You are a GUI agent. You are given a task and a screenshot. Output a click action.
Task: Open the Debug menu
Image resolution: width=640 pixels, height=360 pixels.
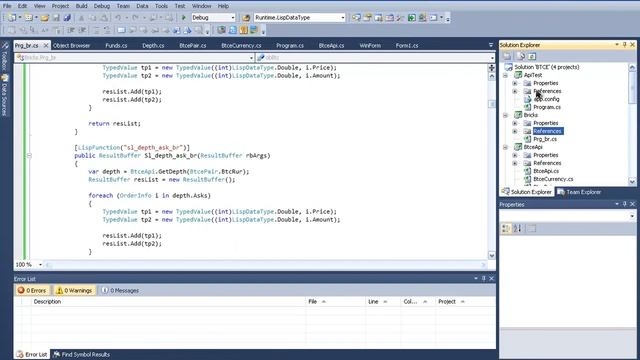tap(102, 6)
